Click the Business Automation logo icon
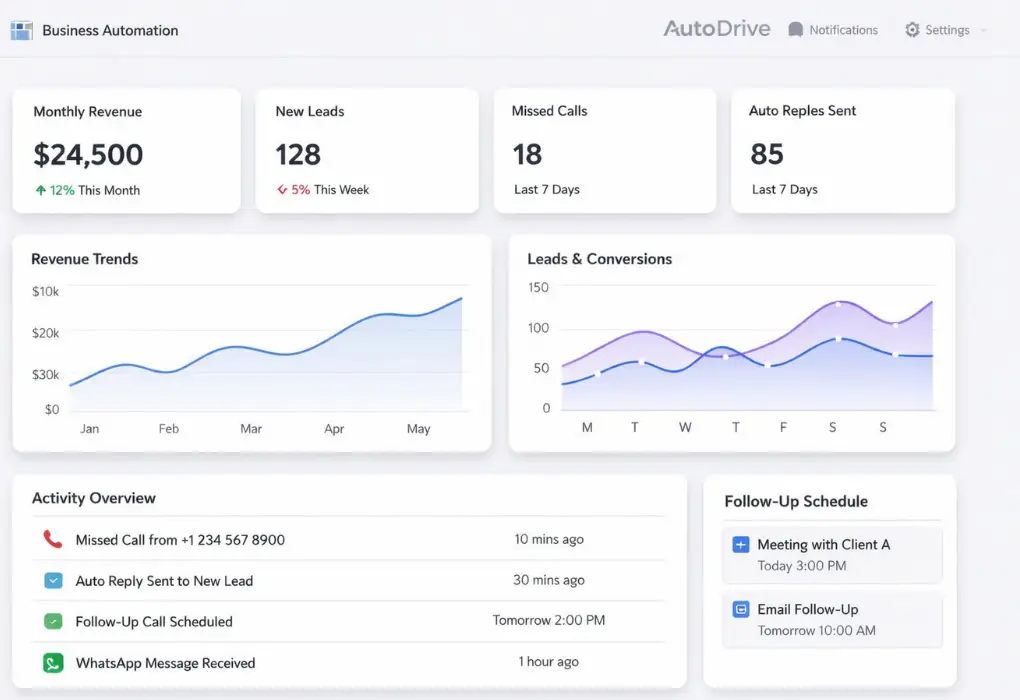The height and width of the screenshot is (700, 1020). coord(21,30)
